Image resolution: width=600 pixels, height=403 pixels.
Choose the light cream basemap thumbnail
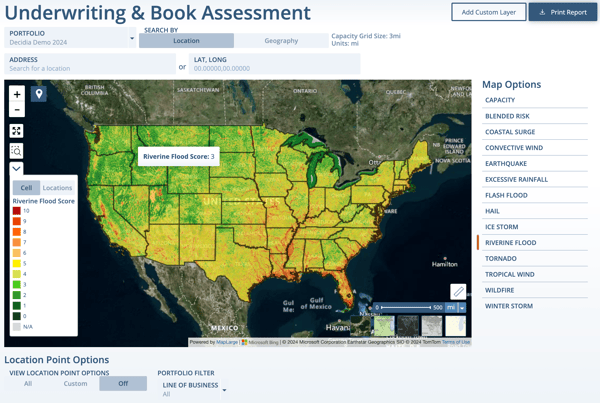click(456, 326)
